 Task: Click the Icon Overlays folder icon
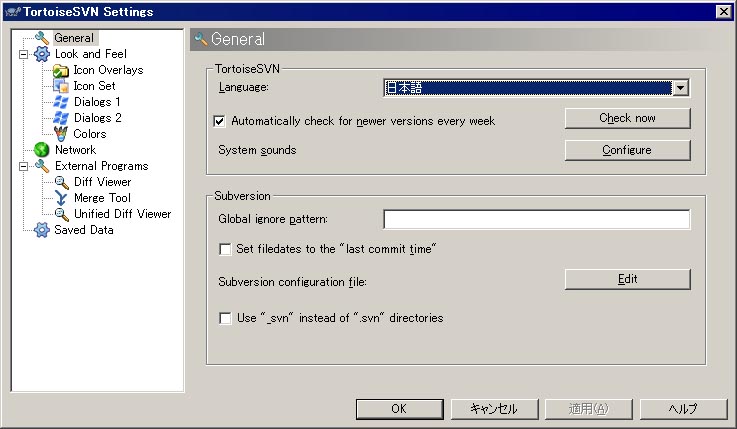61,70
